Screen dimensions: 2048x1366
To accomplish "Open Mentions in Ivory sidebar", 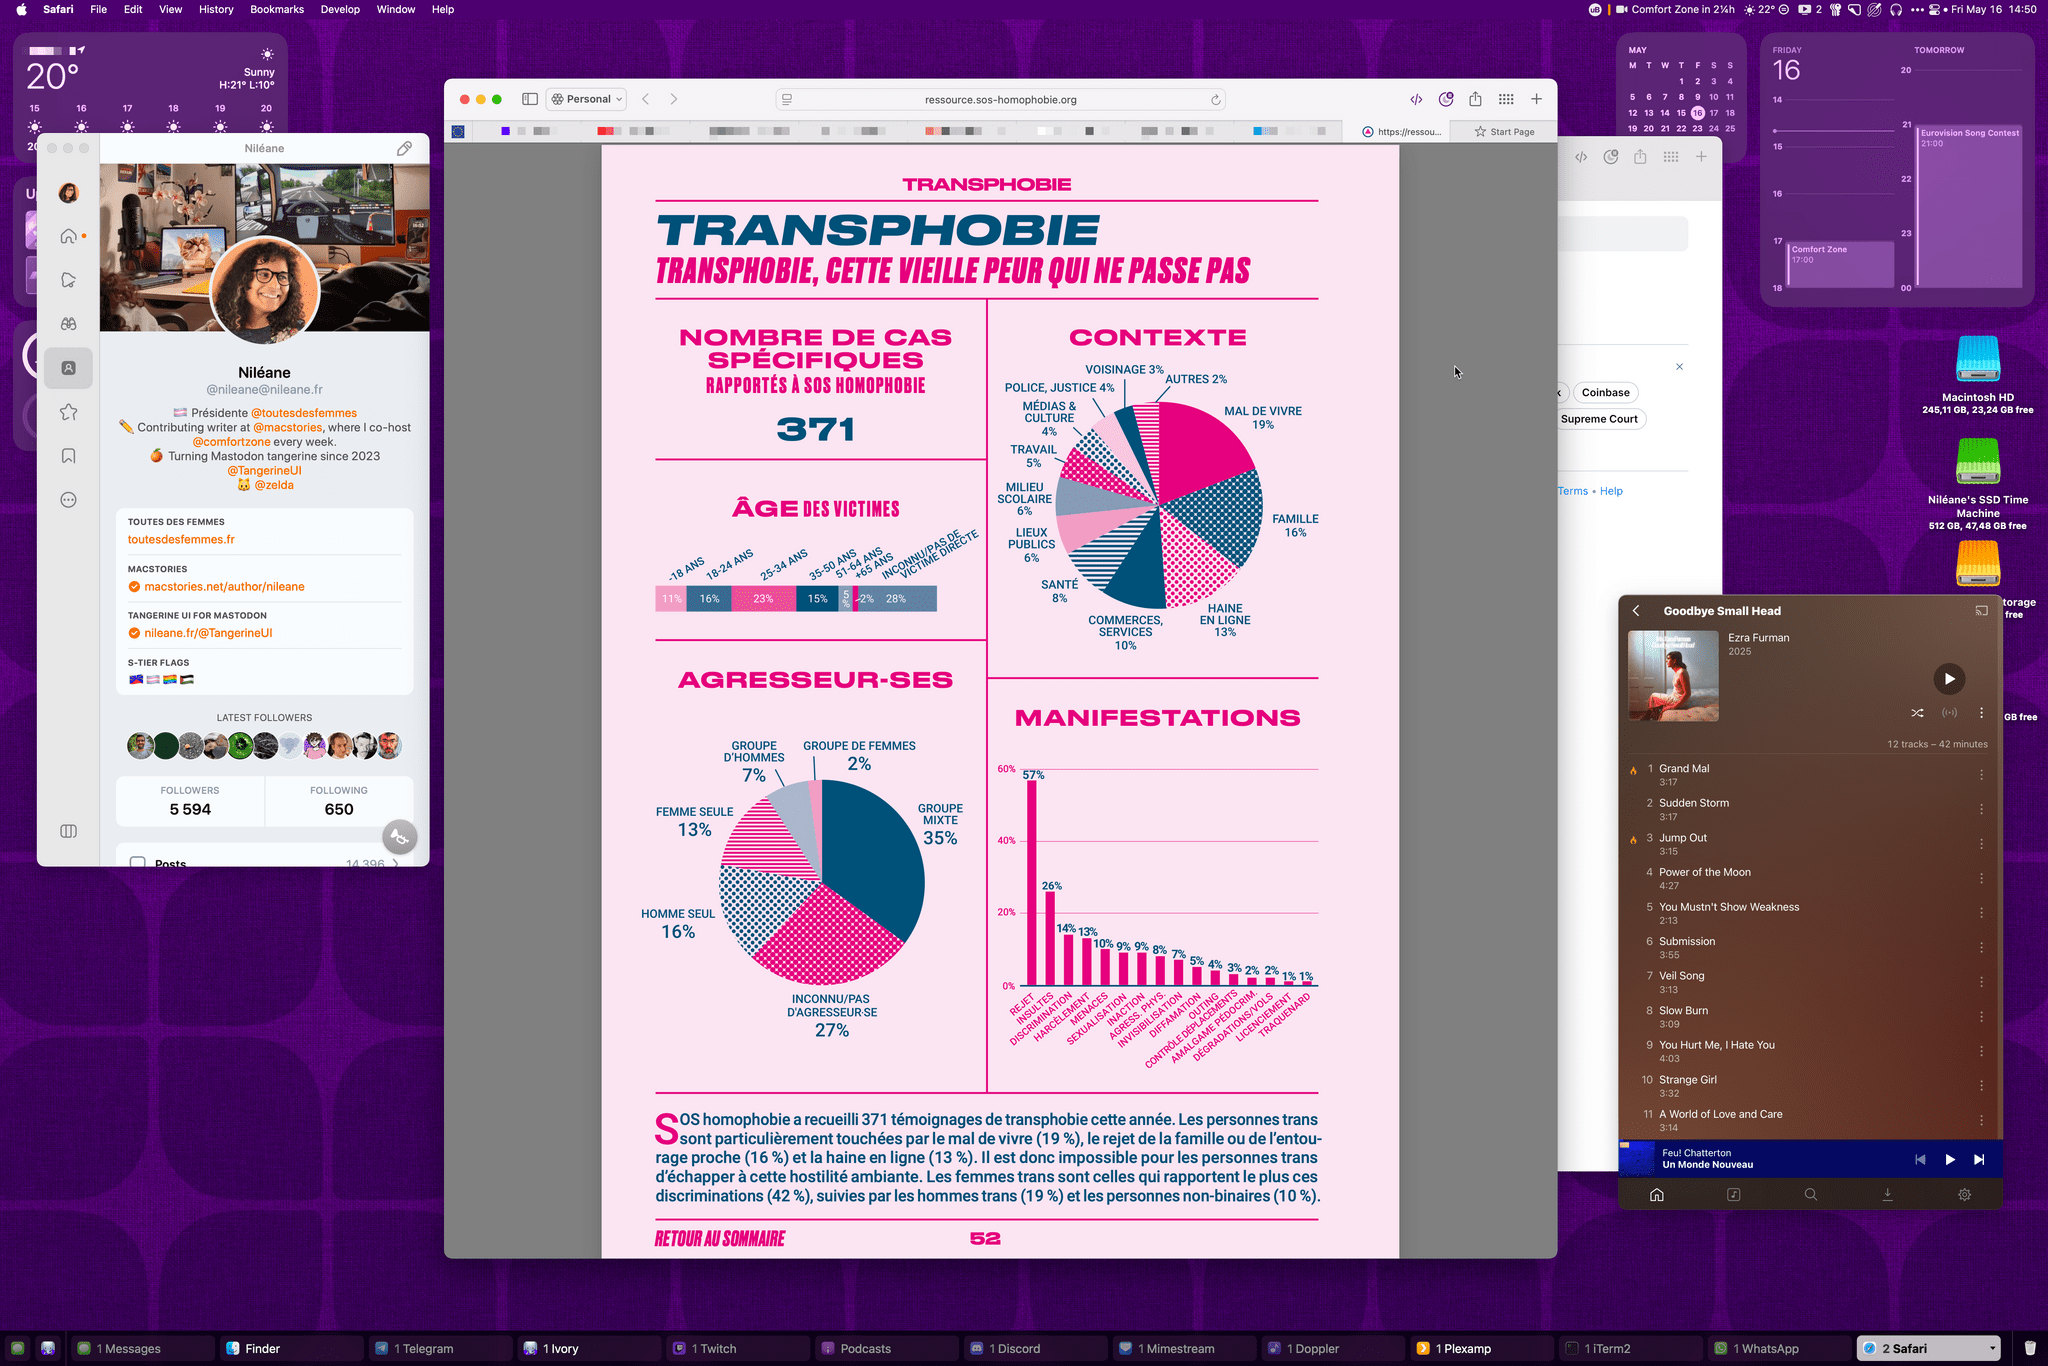I will point(68,280).
